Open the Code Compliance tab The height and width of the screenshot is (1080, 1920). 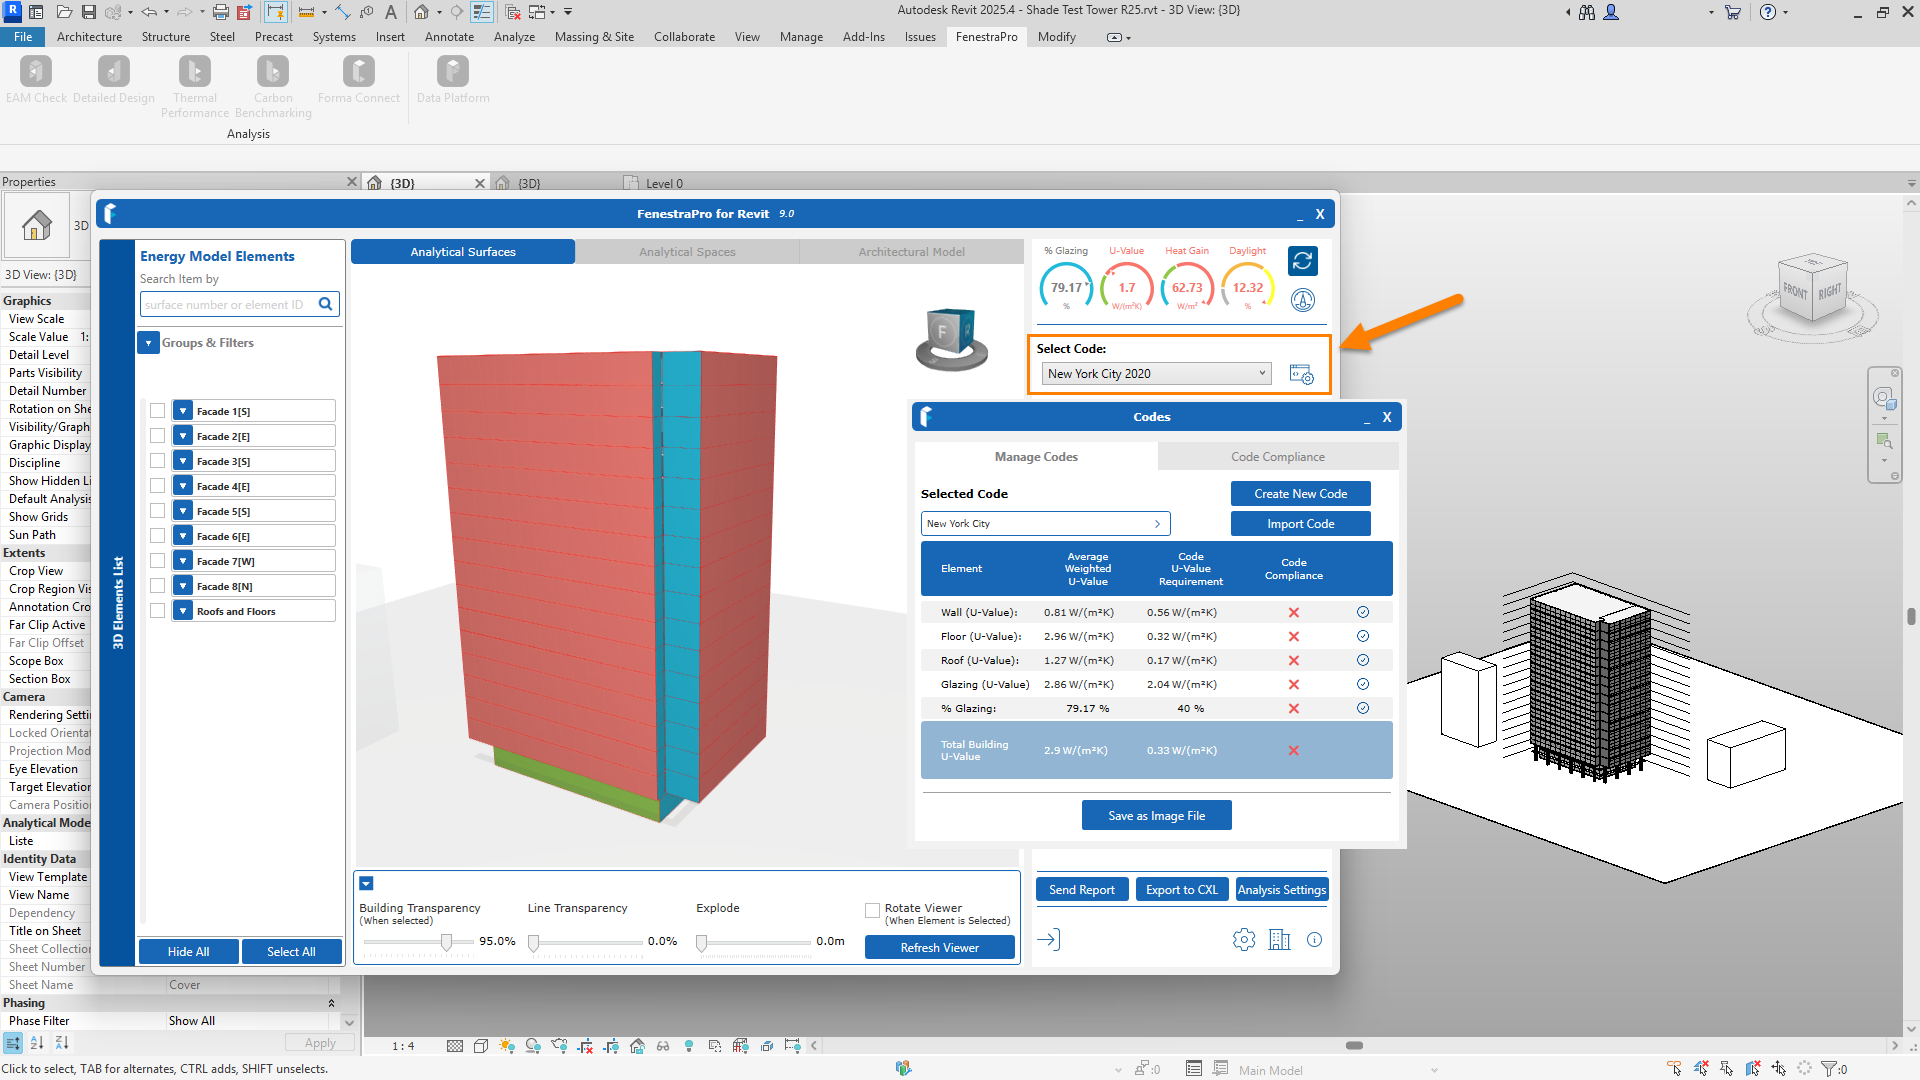click(1277, 457)
